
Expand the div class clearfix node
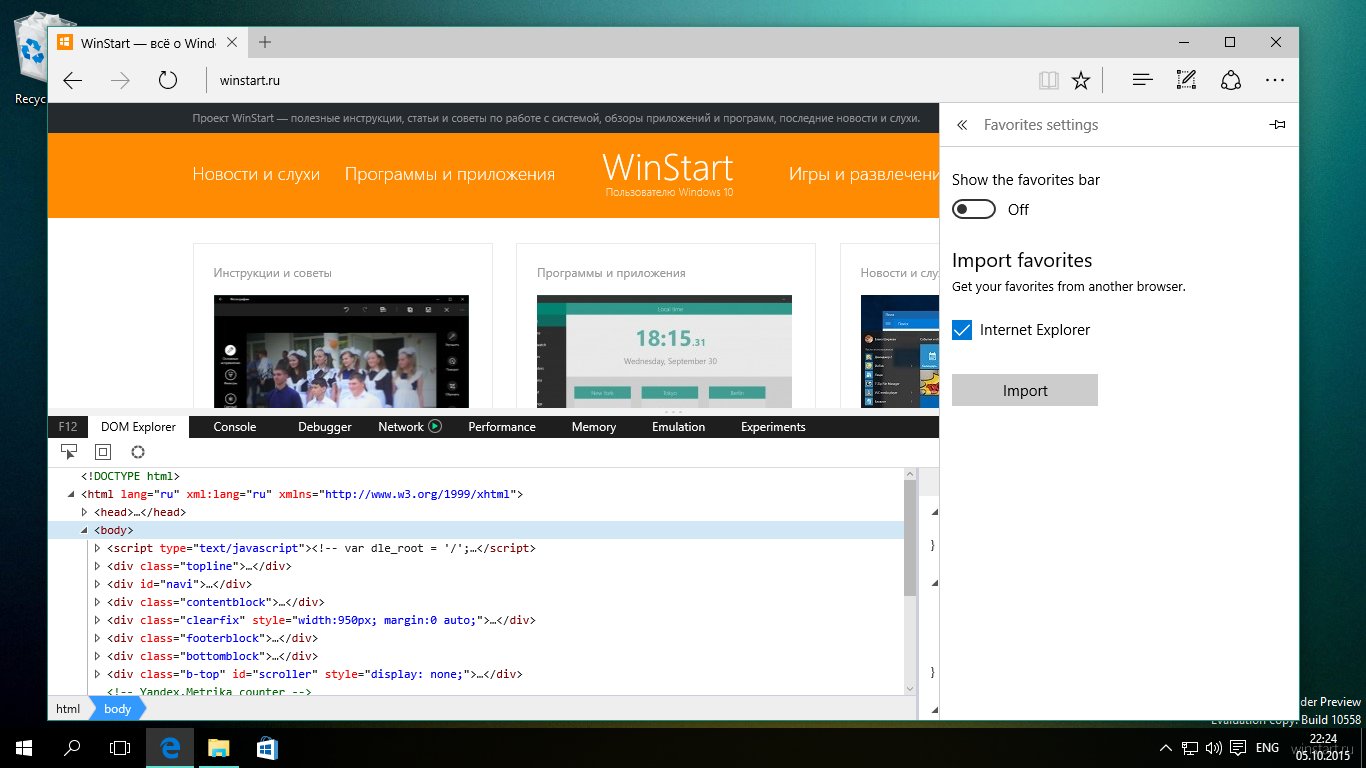point(98,620)
